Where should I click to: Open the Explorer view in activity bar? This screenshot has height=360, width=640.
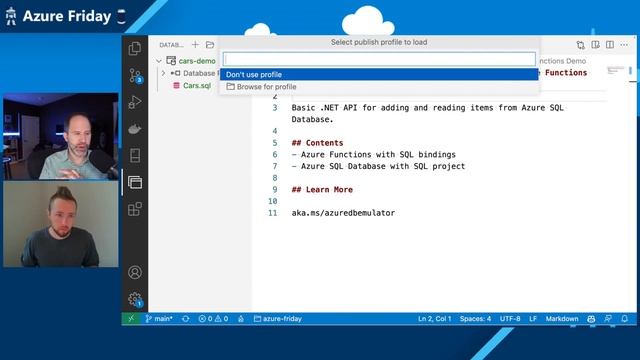coord(135,49)
